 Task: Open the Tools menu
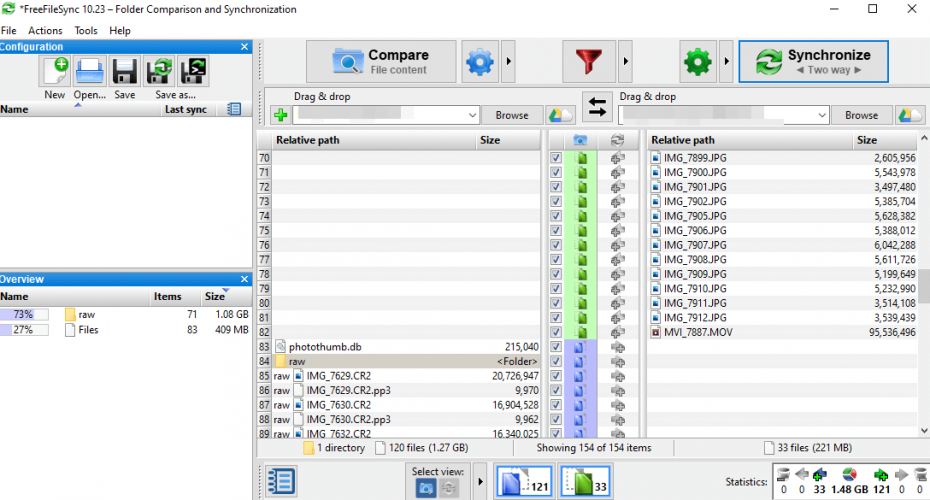85,31
